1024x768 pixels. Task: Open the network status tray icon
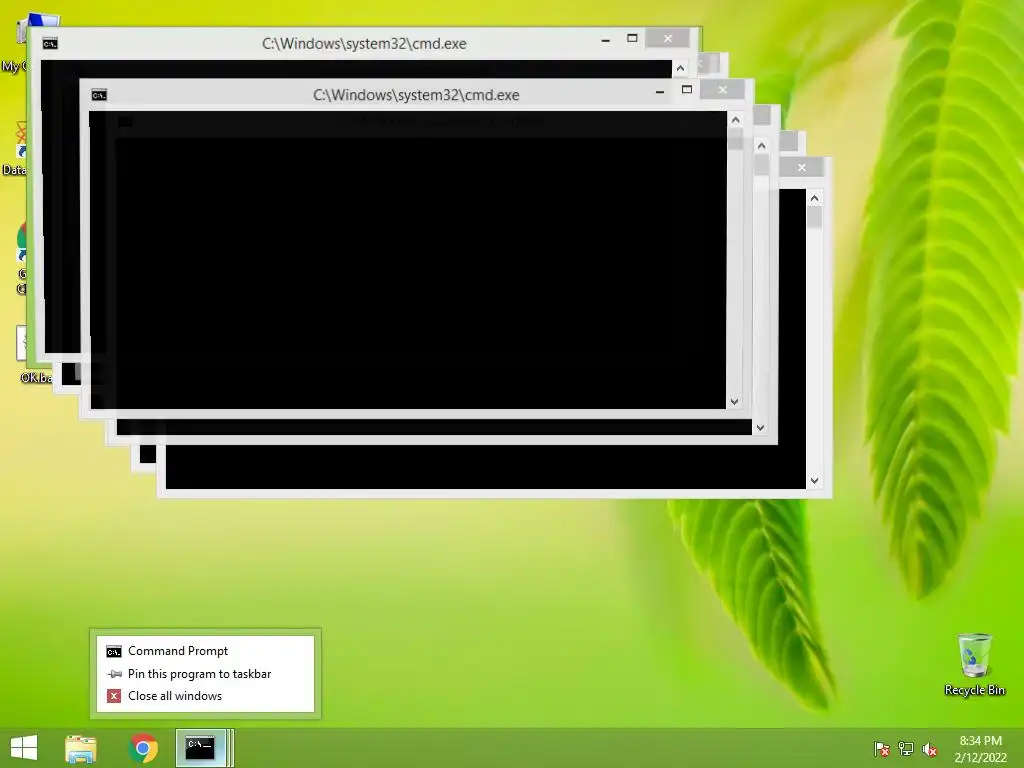(906, 749)
